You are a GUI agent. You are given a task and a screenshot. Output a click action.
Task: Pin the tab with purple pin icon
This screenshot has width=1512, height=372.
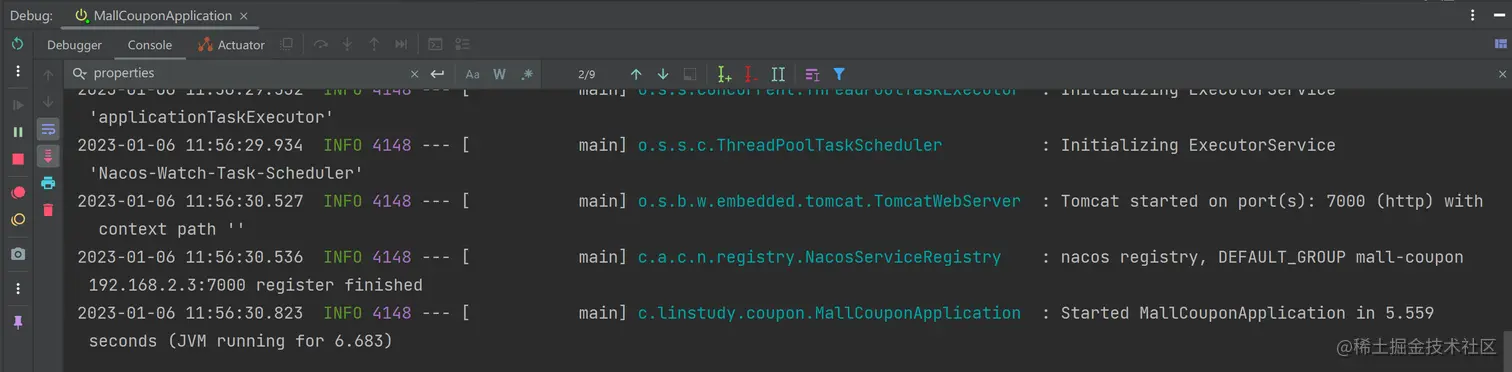coord(17,322)
